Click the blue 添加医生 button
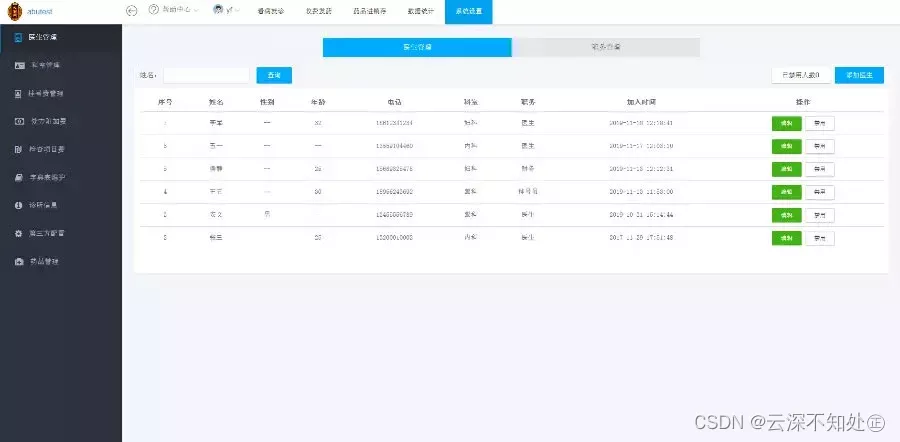Viewport: 900px width, 442px height. click(859, 75)
